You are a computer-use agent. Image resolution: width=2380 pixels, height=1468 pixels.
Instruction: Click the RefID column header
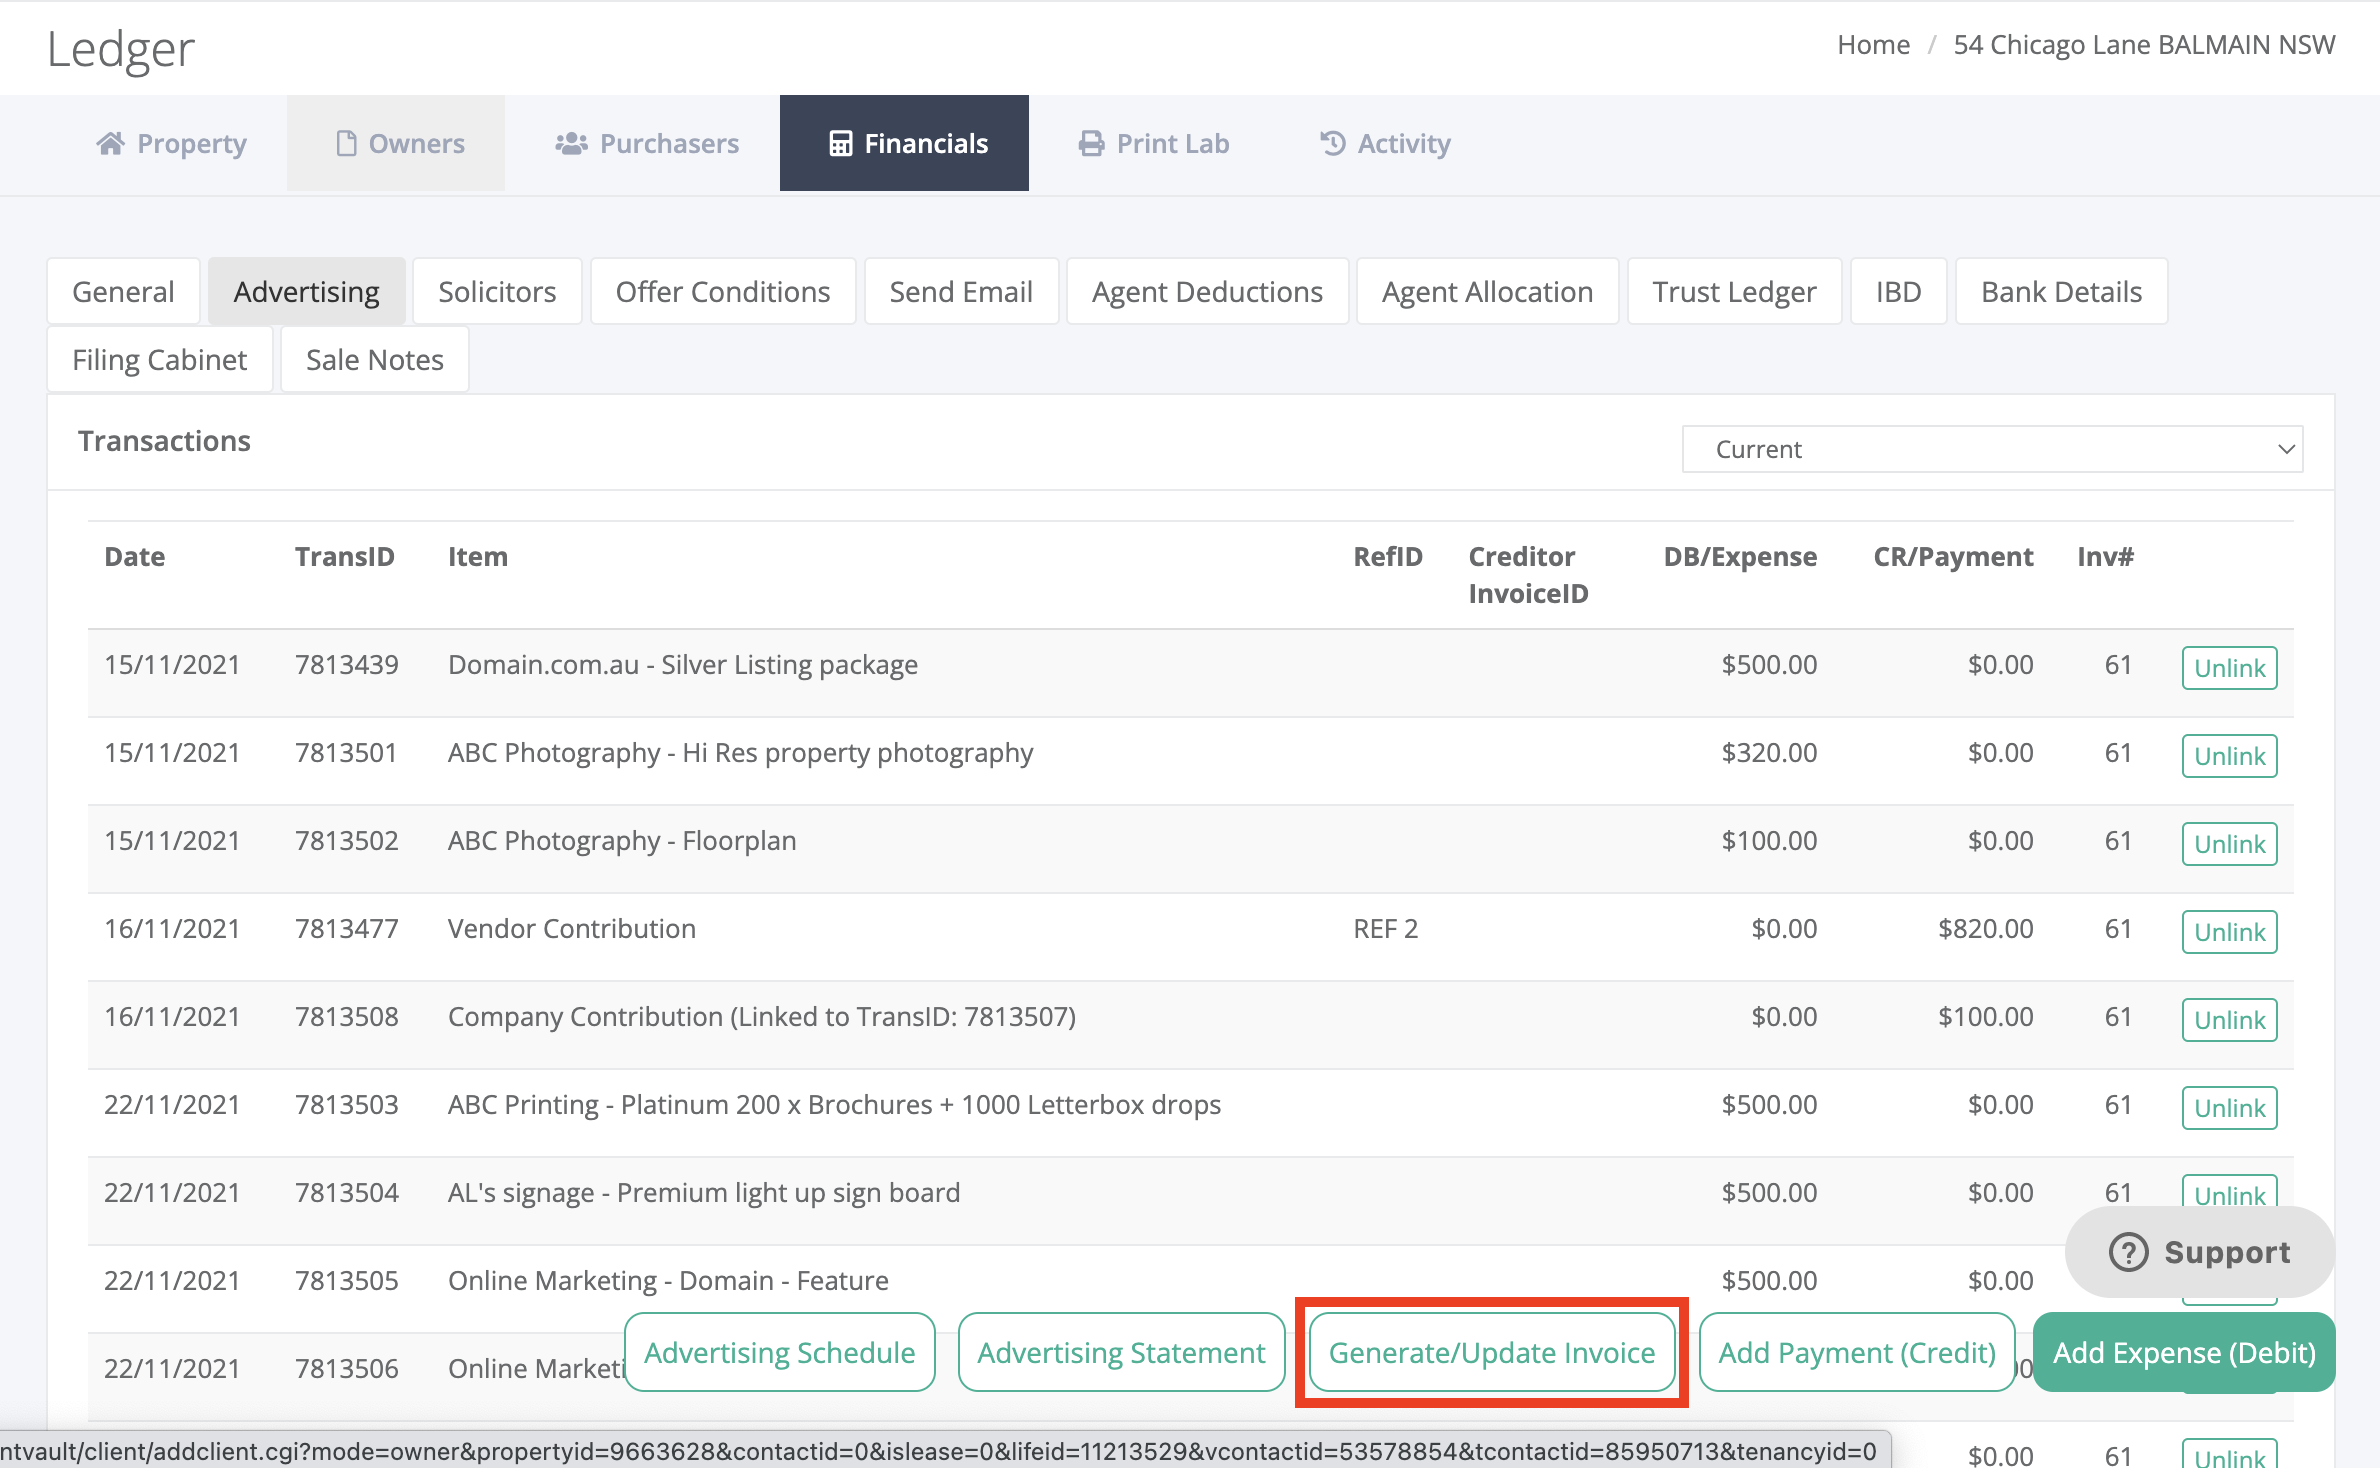(x=1388, y=557)
